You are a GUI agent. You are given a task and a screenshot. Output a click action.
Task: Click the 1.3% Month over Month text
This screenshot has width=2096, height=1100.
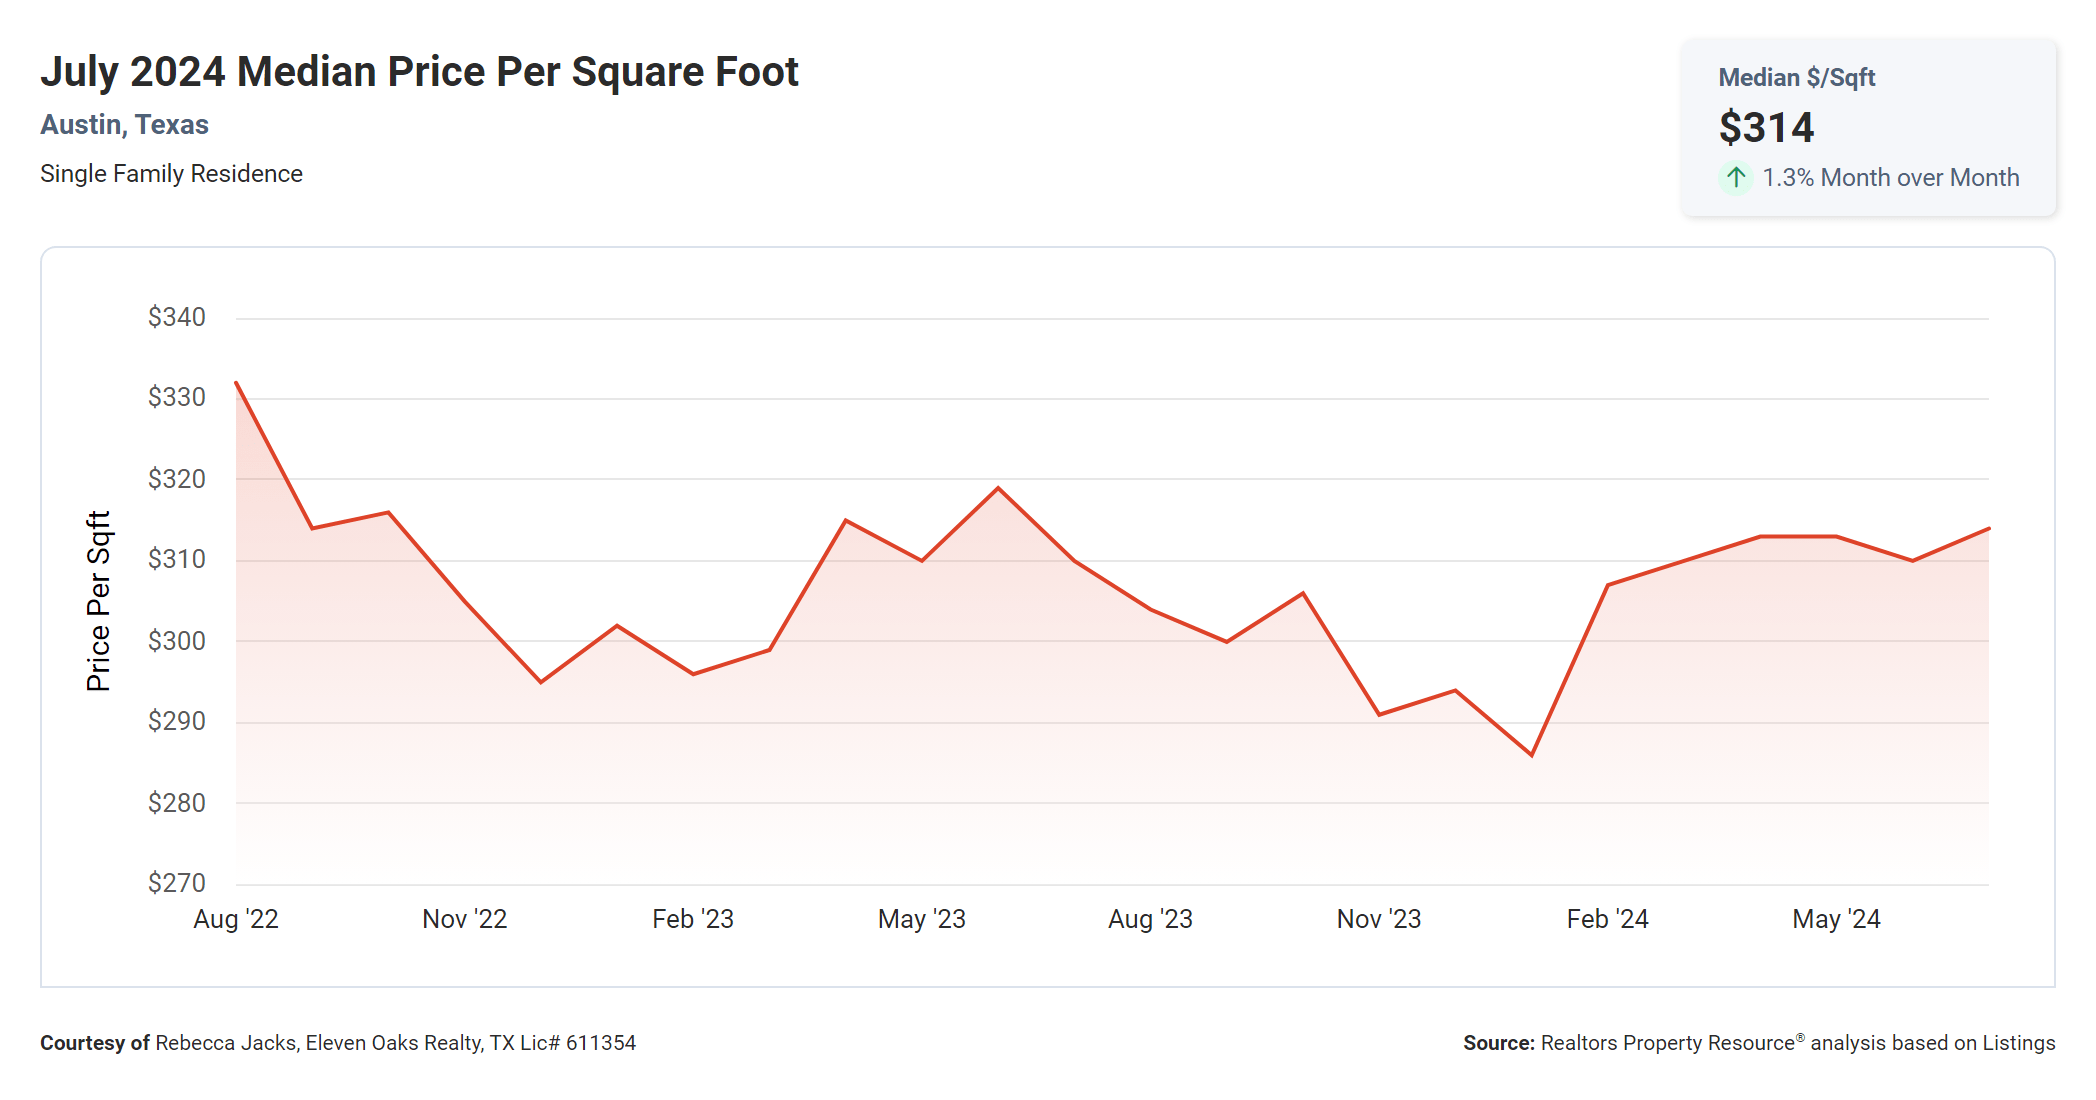[x=1890, y=177]
